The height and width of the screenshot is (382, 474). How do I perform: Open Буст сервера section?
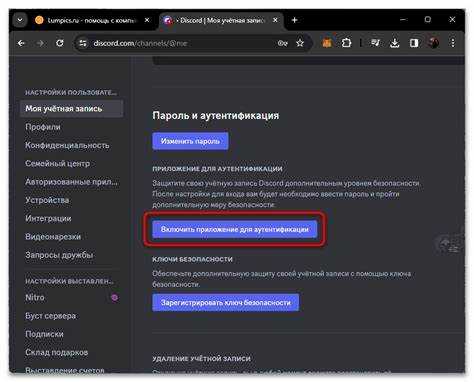click(x=50, y=316)
